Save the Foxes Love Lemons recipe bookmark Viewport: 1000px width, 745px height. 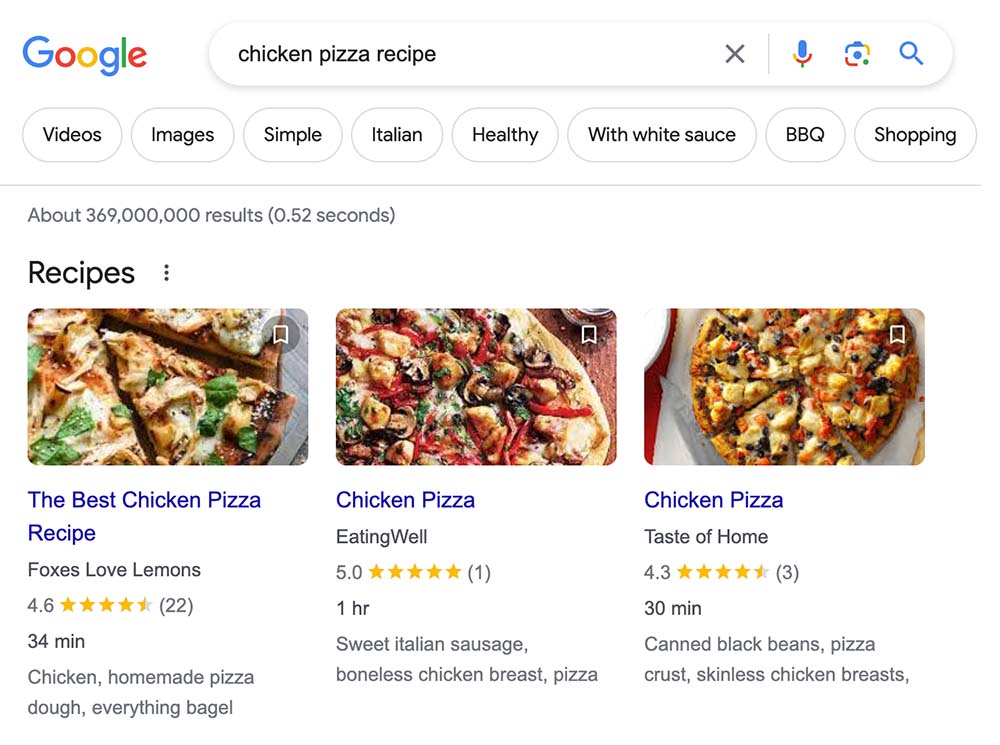click(x=281, y=335)
